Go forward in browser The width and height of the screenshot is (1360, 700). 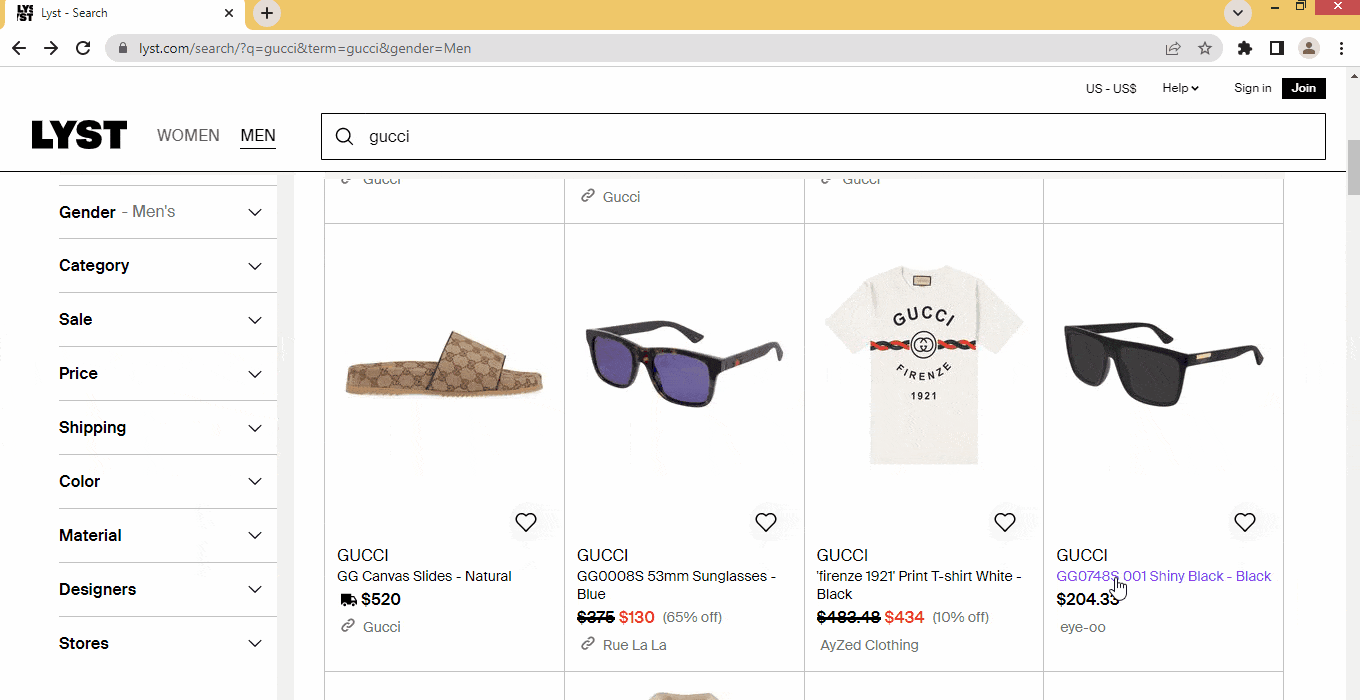[51, 48]
